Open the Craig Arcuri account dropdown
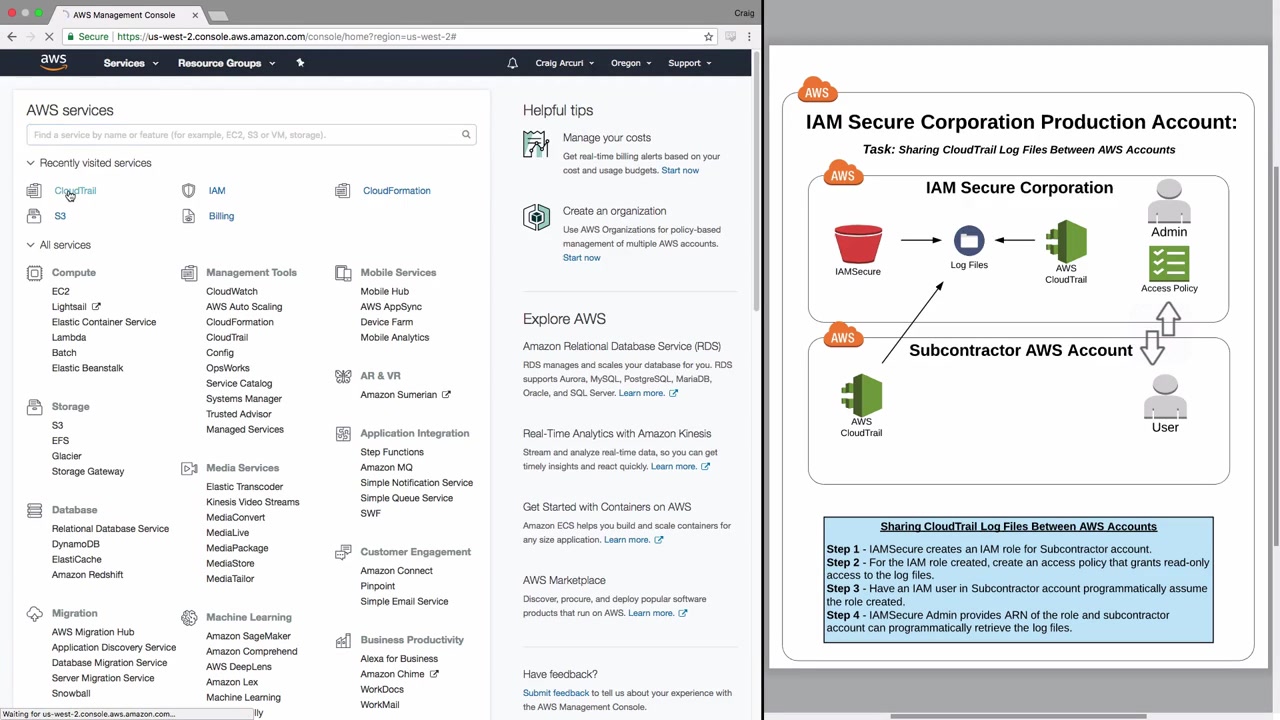 click(565, 63)
